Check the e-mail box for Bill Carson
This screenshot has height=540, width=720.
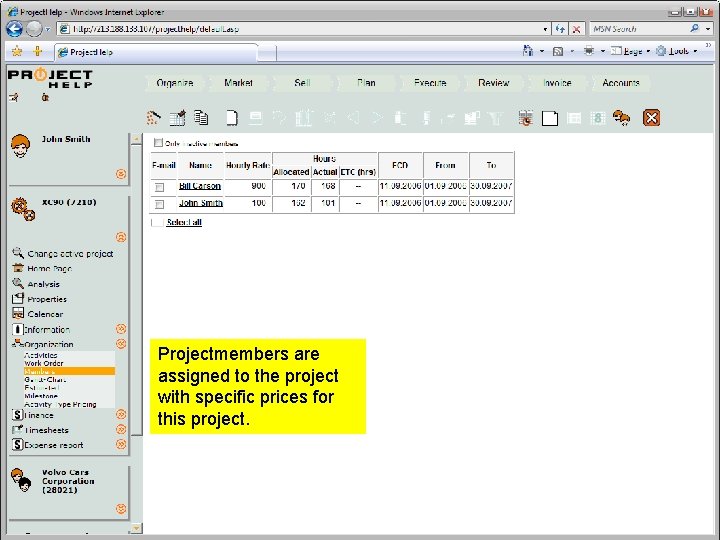point(159,187)
